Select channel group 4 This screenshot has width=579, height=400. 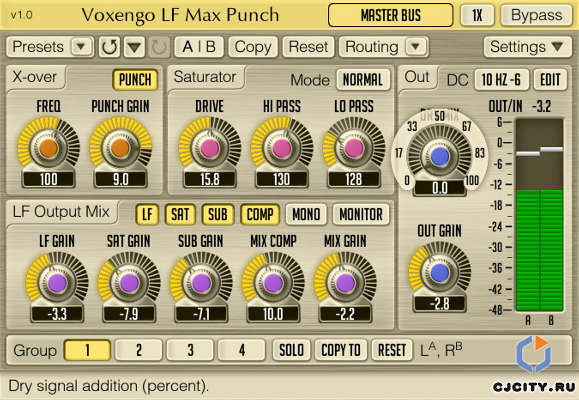pos(241,350)
